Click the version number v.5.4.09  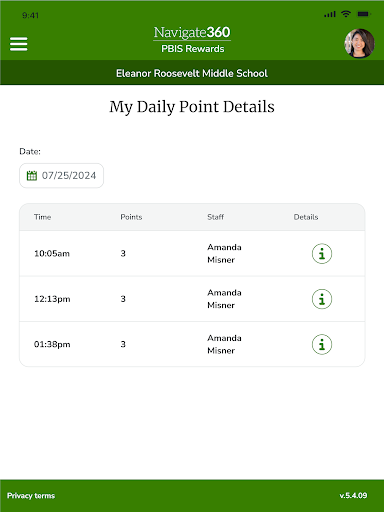click(x=353, y=496)
